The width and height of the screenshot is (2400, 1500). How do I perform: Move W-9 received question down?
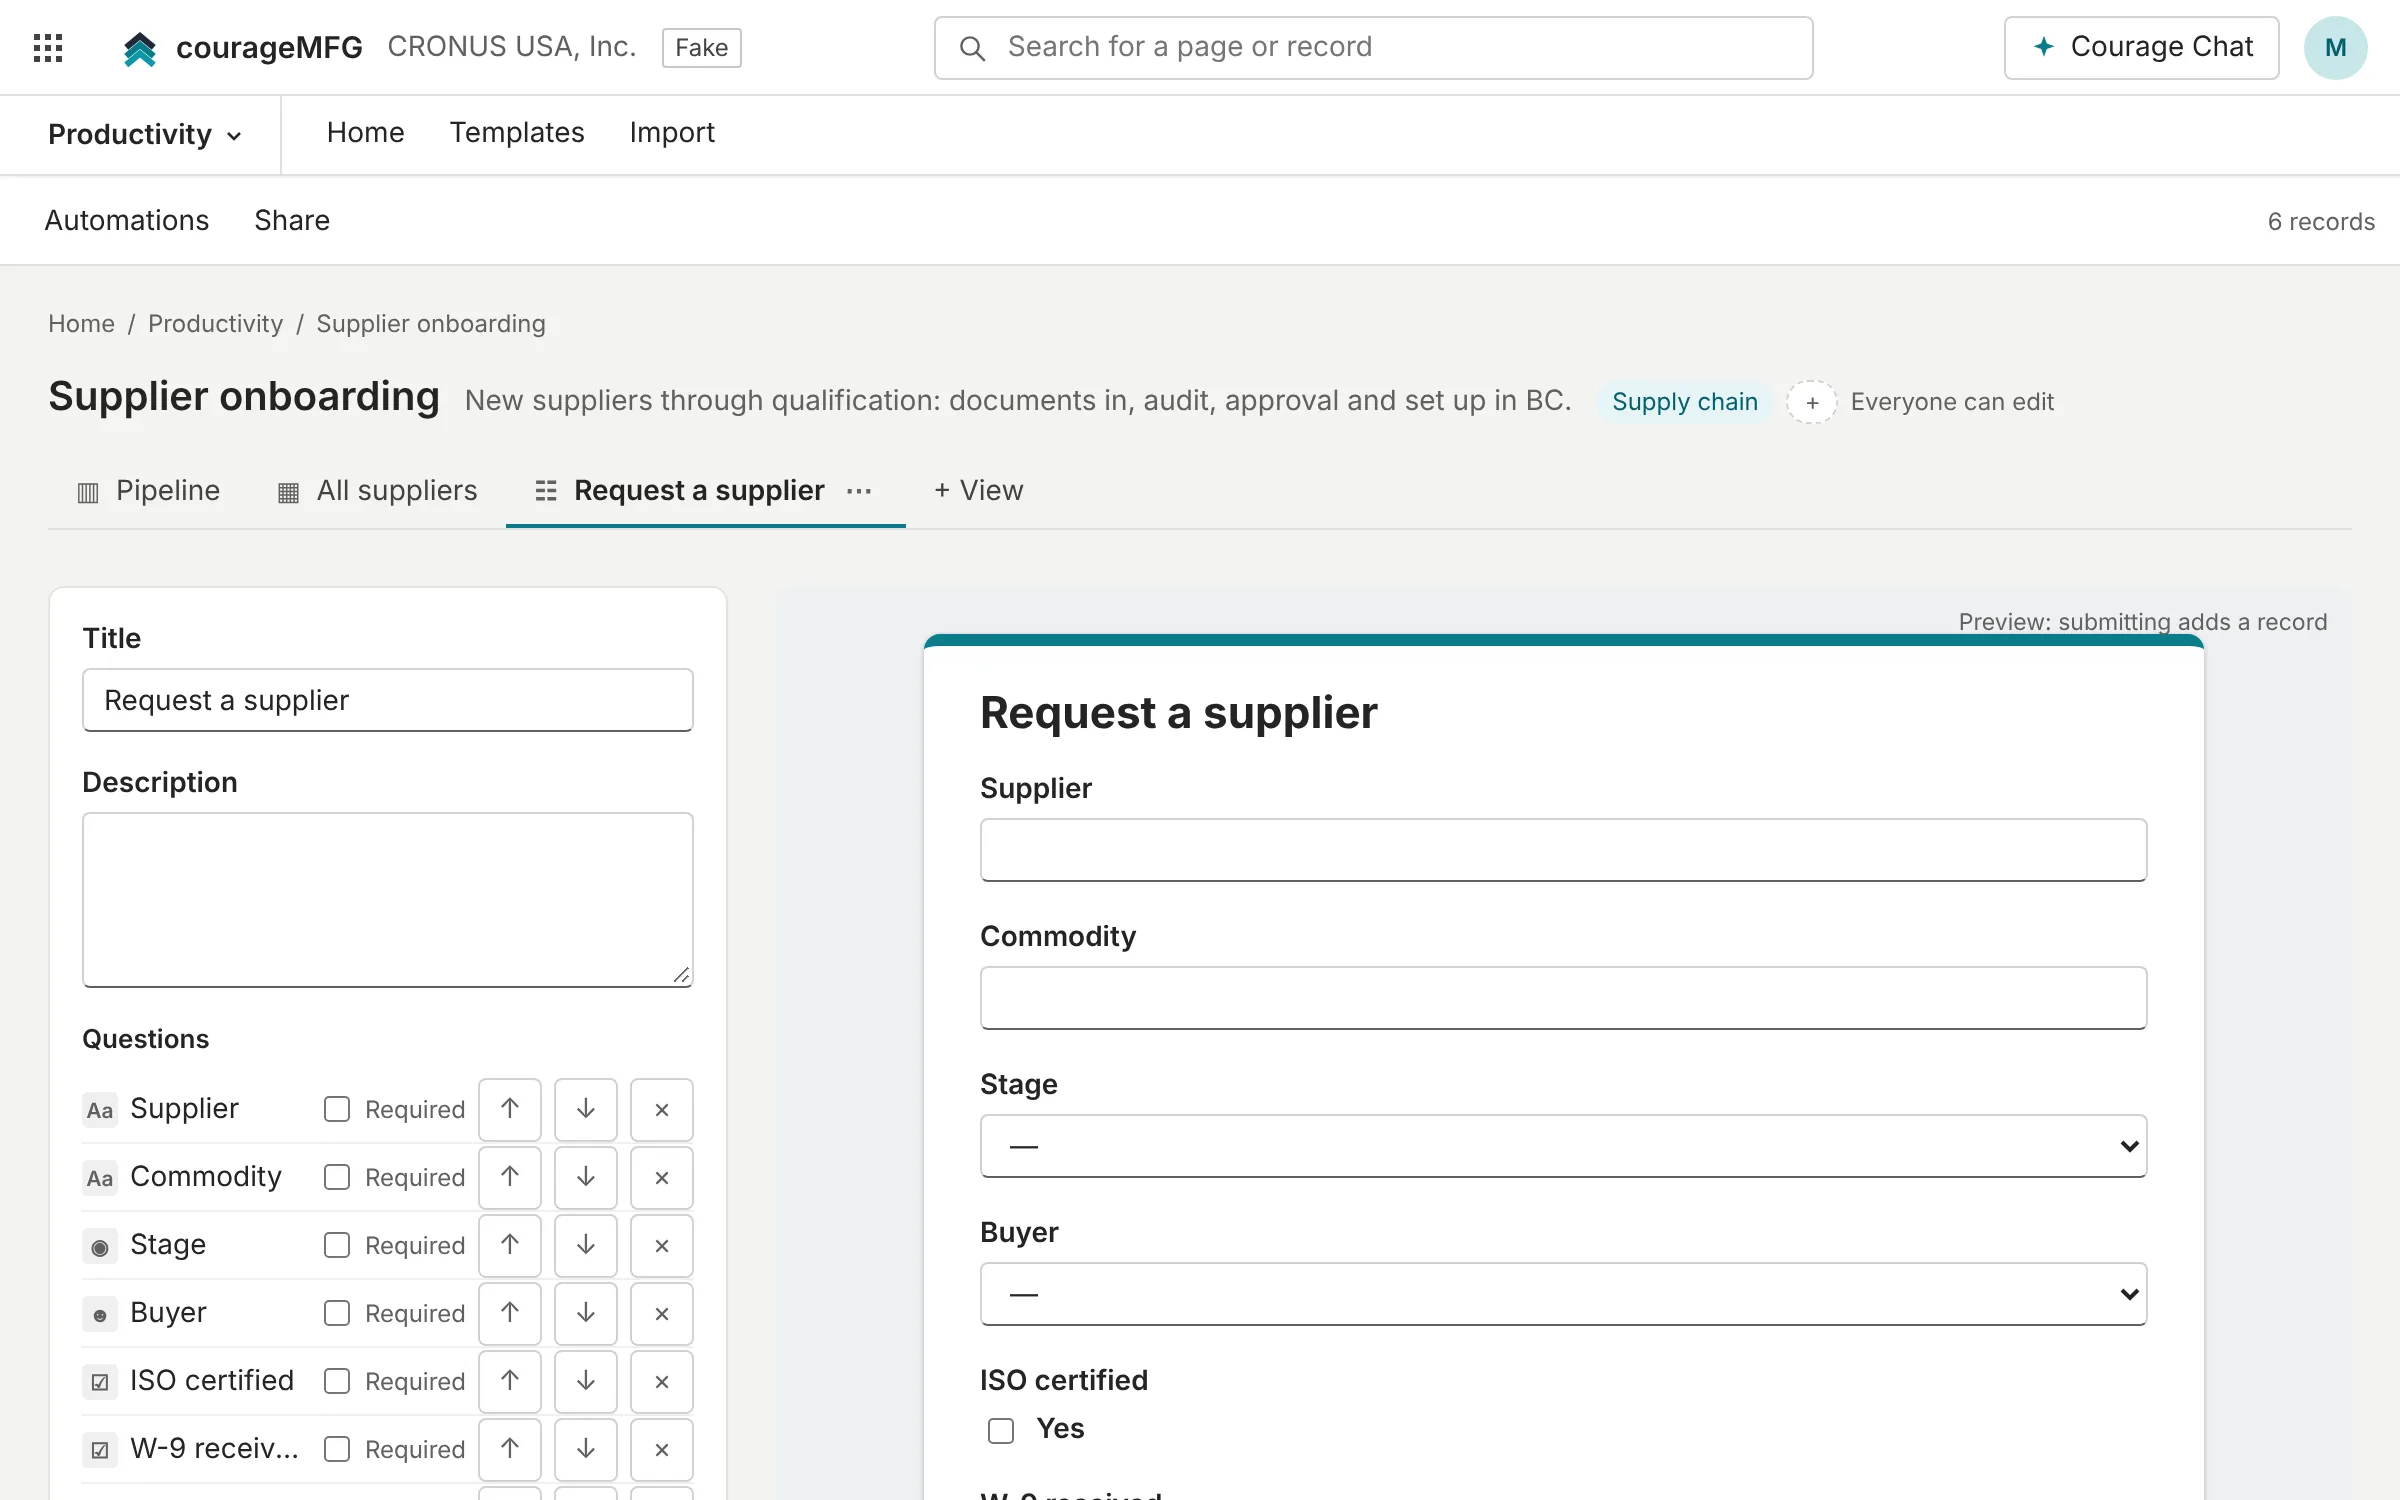coord(586,1449)
